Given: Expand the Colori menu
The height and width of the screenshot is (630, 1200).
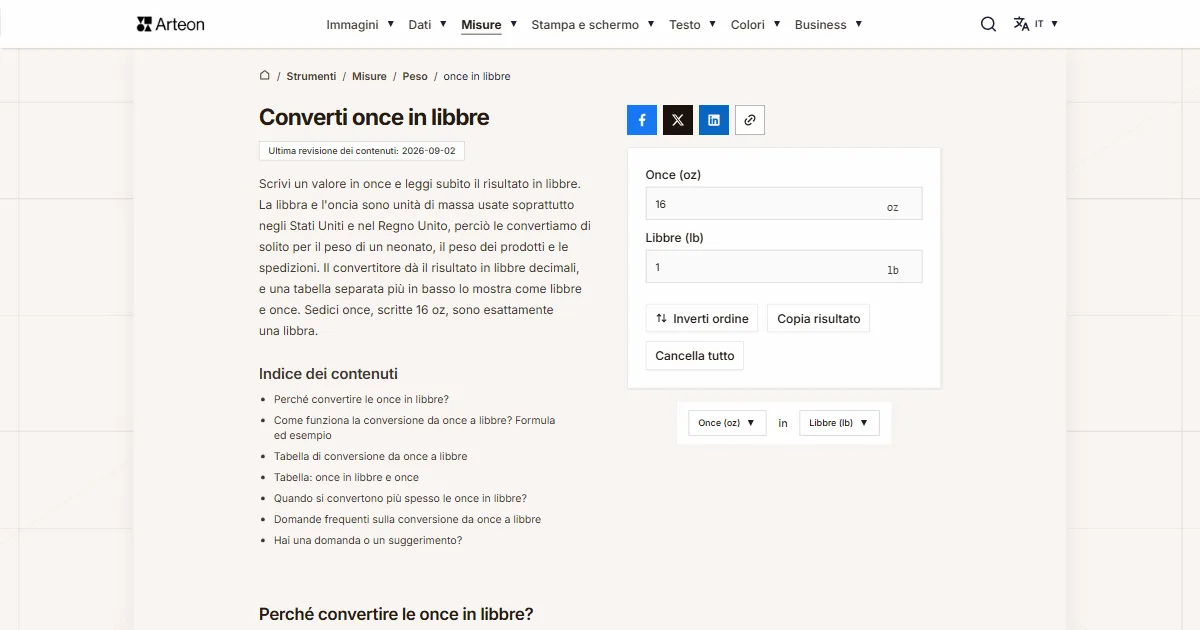Looking at the screenshot, I should 756,24.
